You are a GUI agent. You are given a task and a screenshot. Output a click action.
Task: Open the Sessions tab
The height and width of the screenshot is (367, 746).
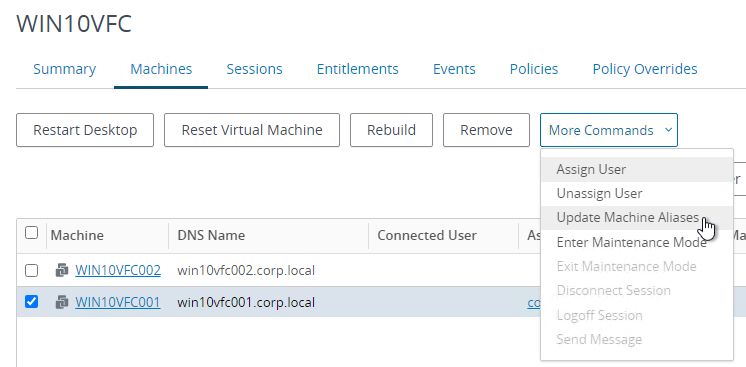point(255,69)
